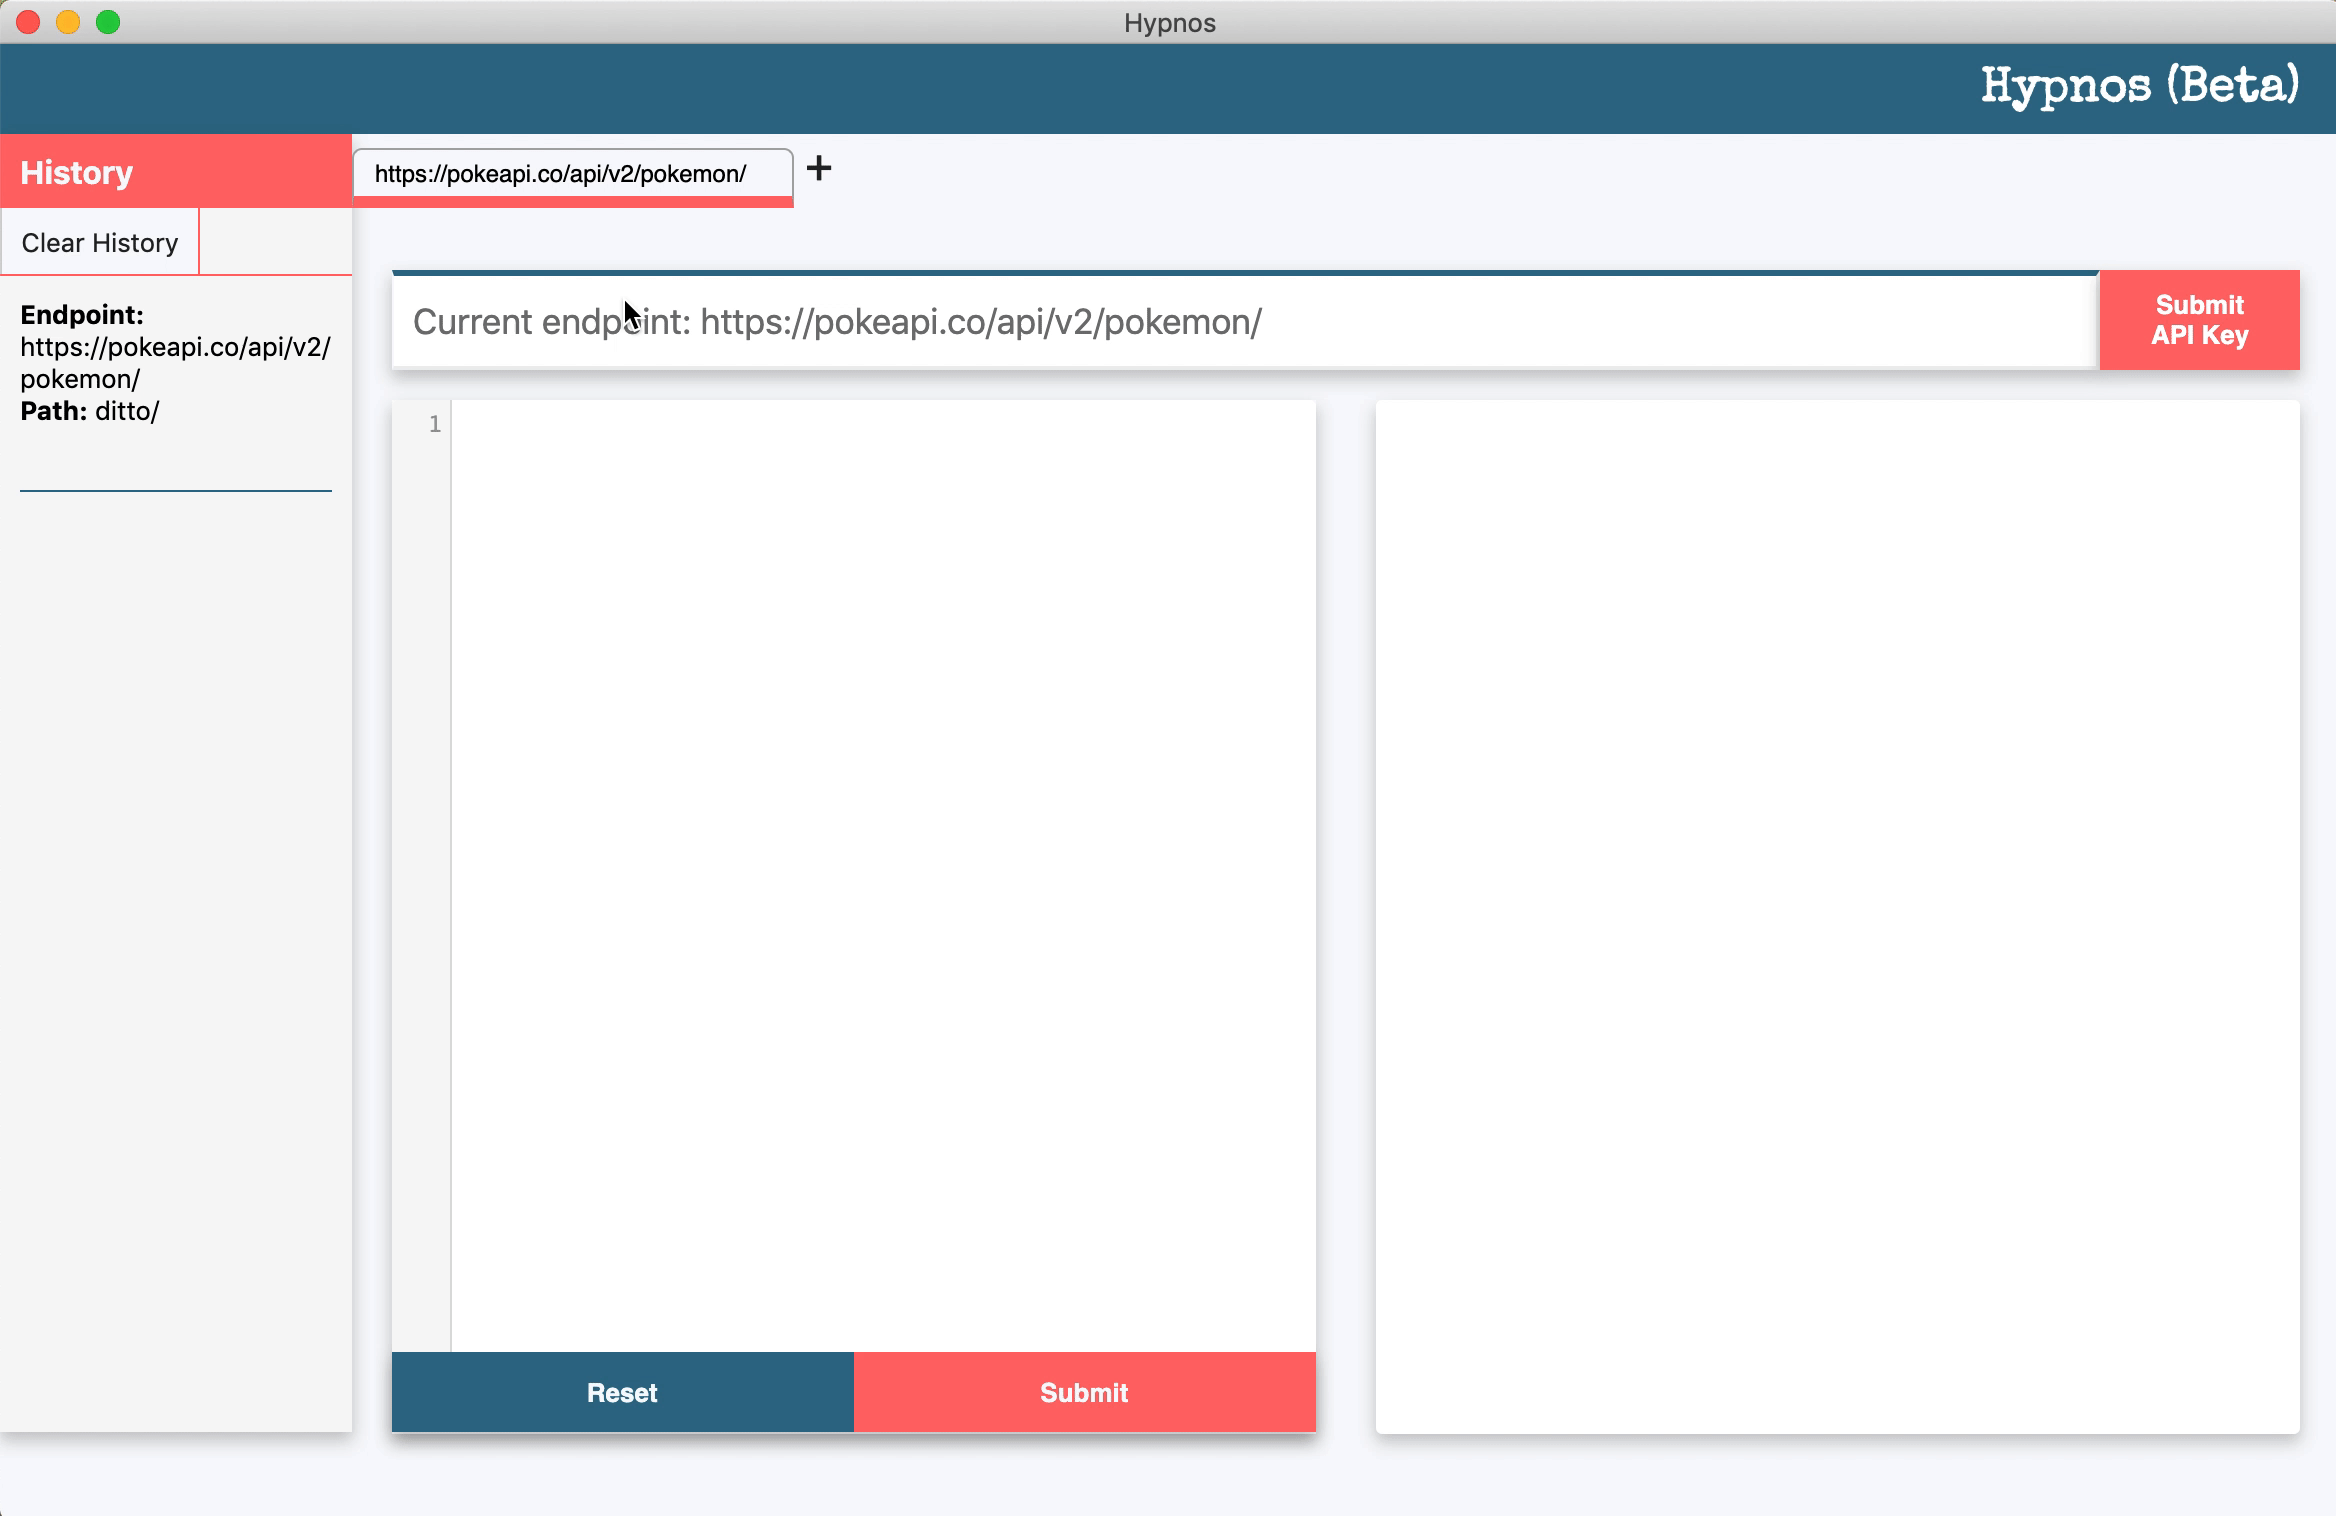Click the Hypnos (Beta) logo title
This screenshot has width=2336, height=1516.
(x=2140, y=86)
